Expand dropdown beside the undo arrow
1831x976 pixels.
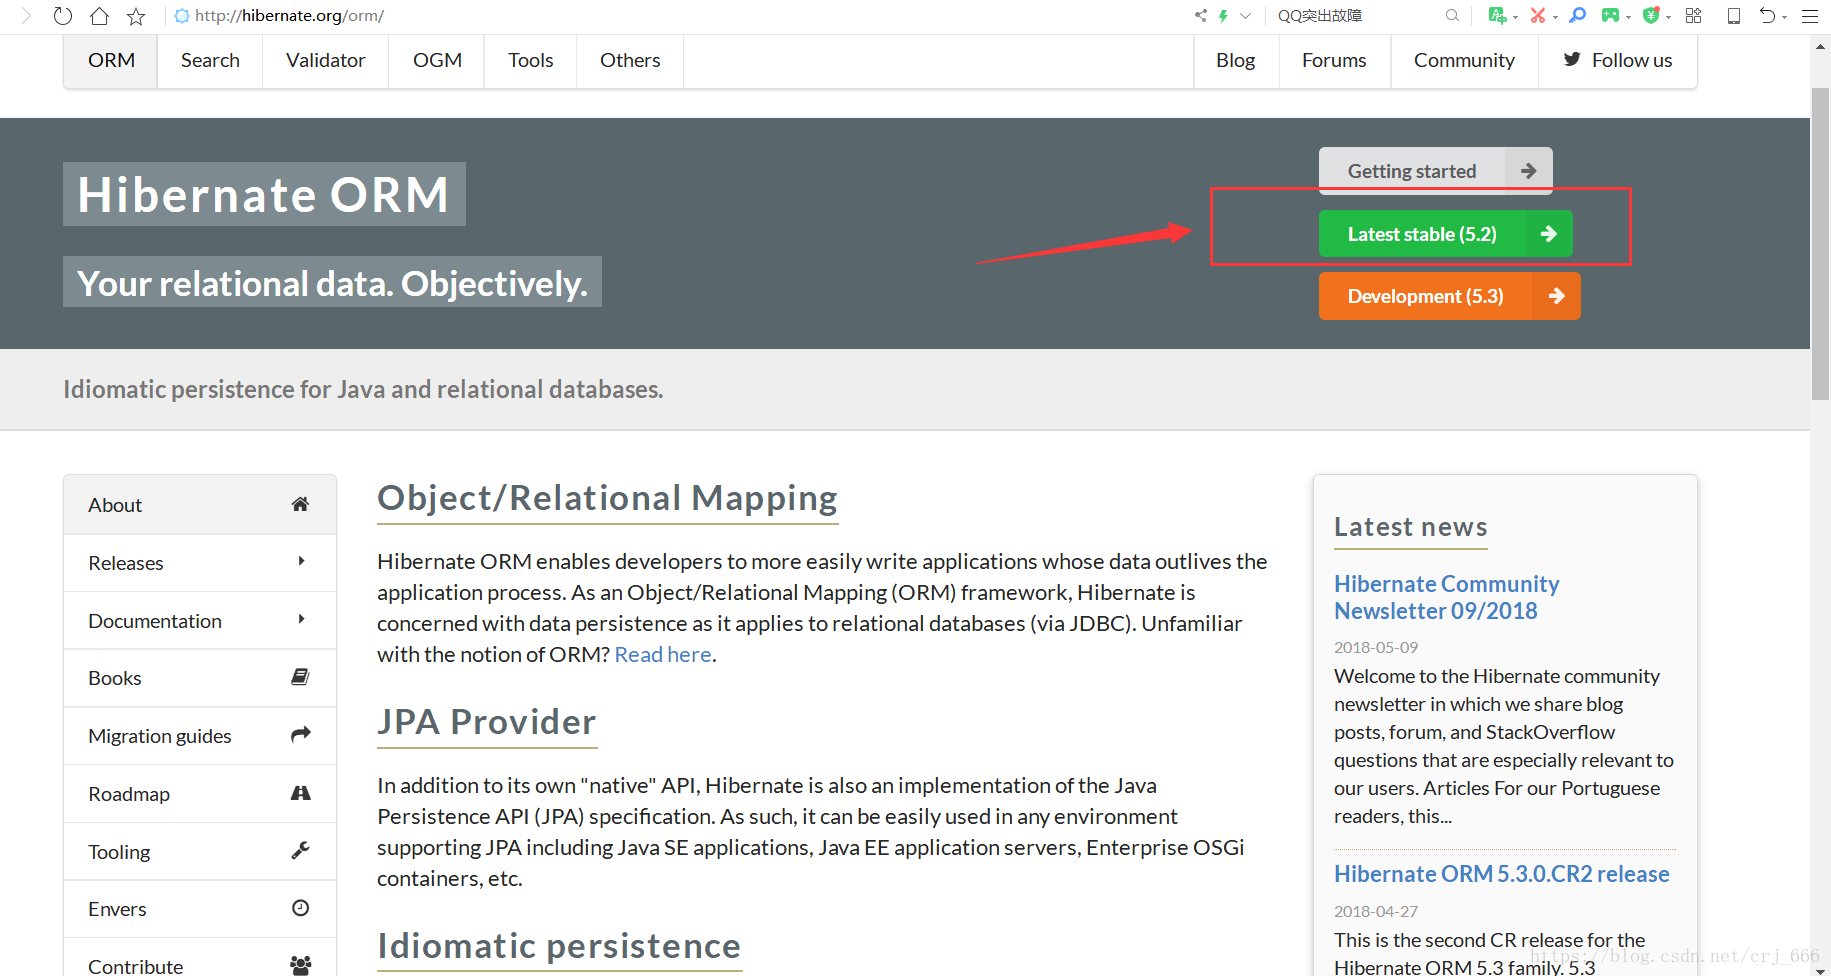coord(1785,17)
